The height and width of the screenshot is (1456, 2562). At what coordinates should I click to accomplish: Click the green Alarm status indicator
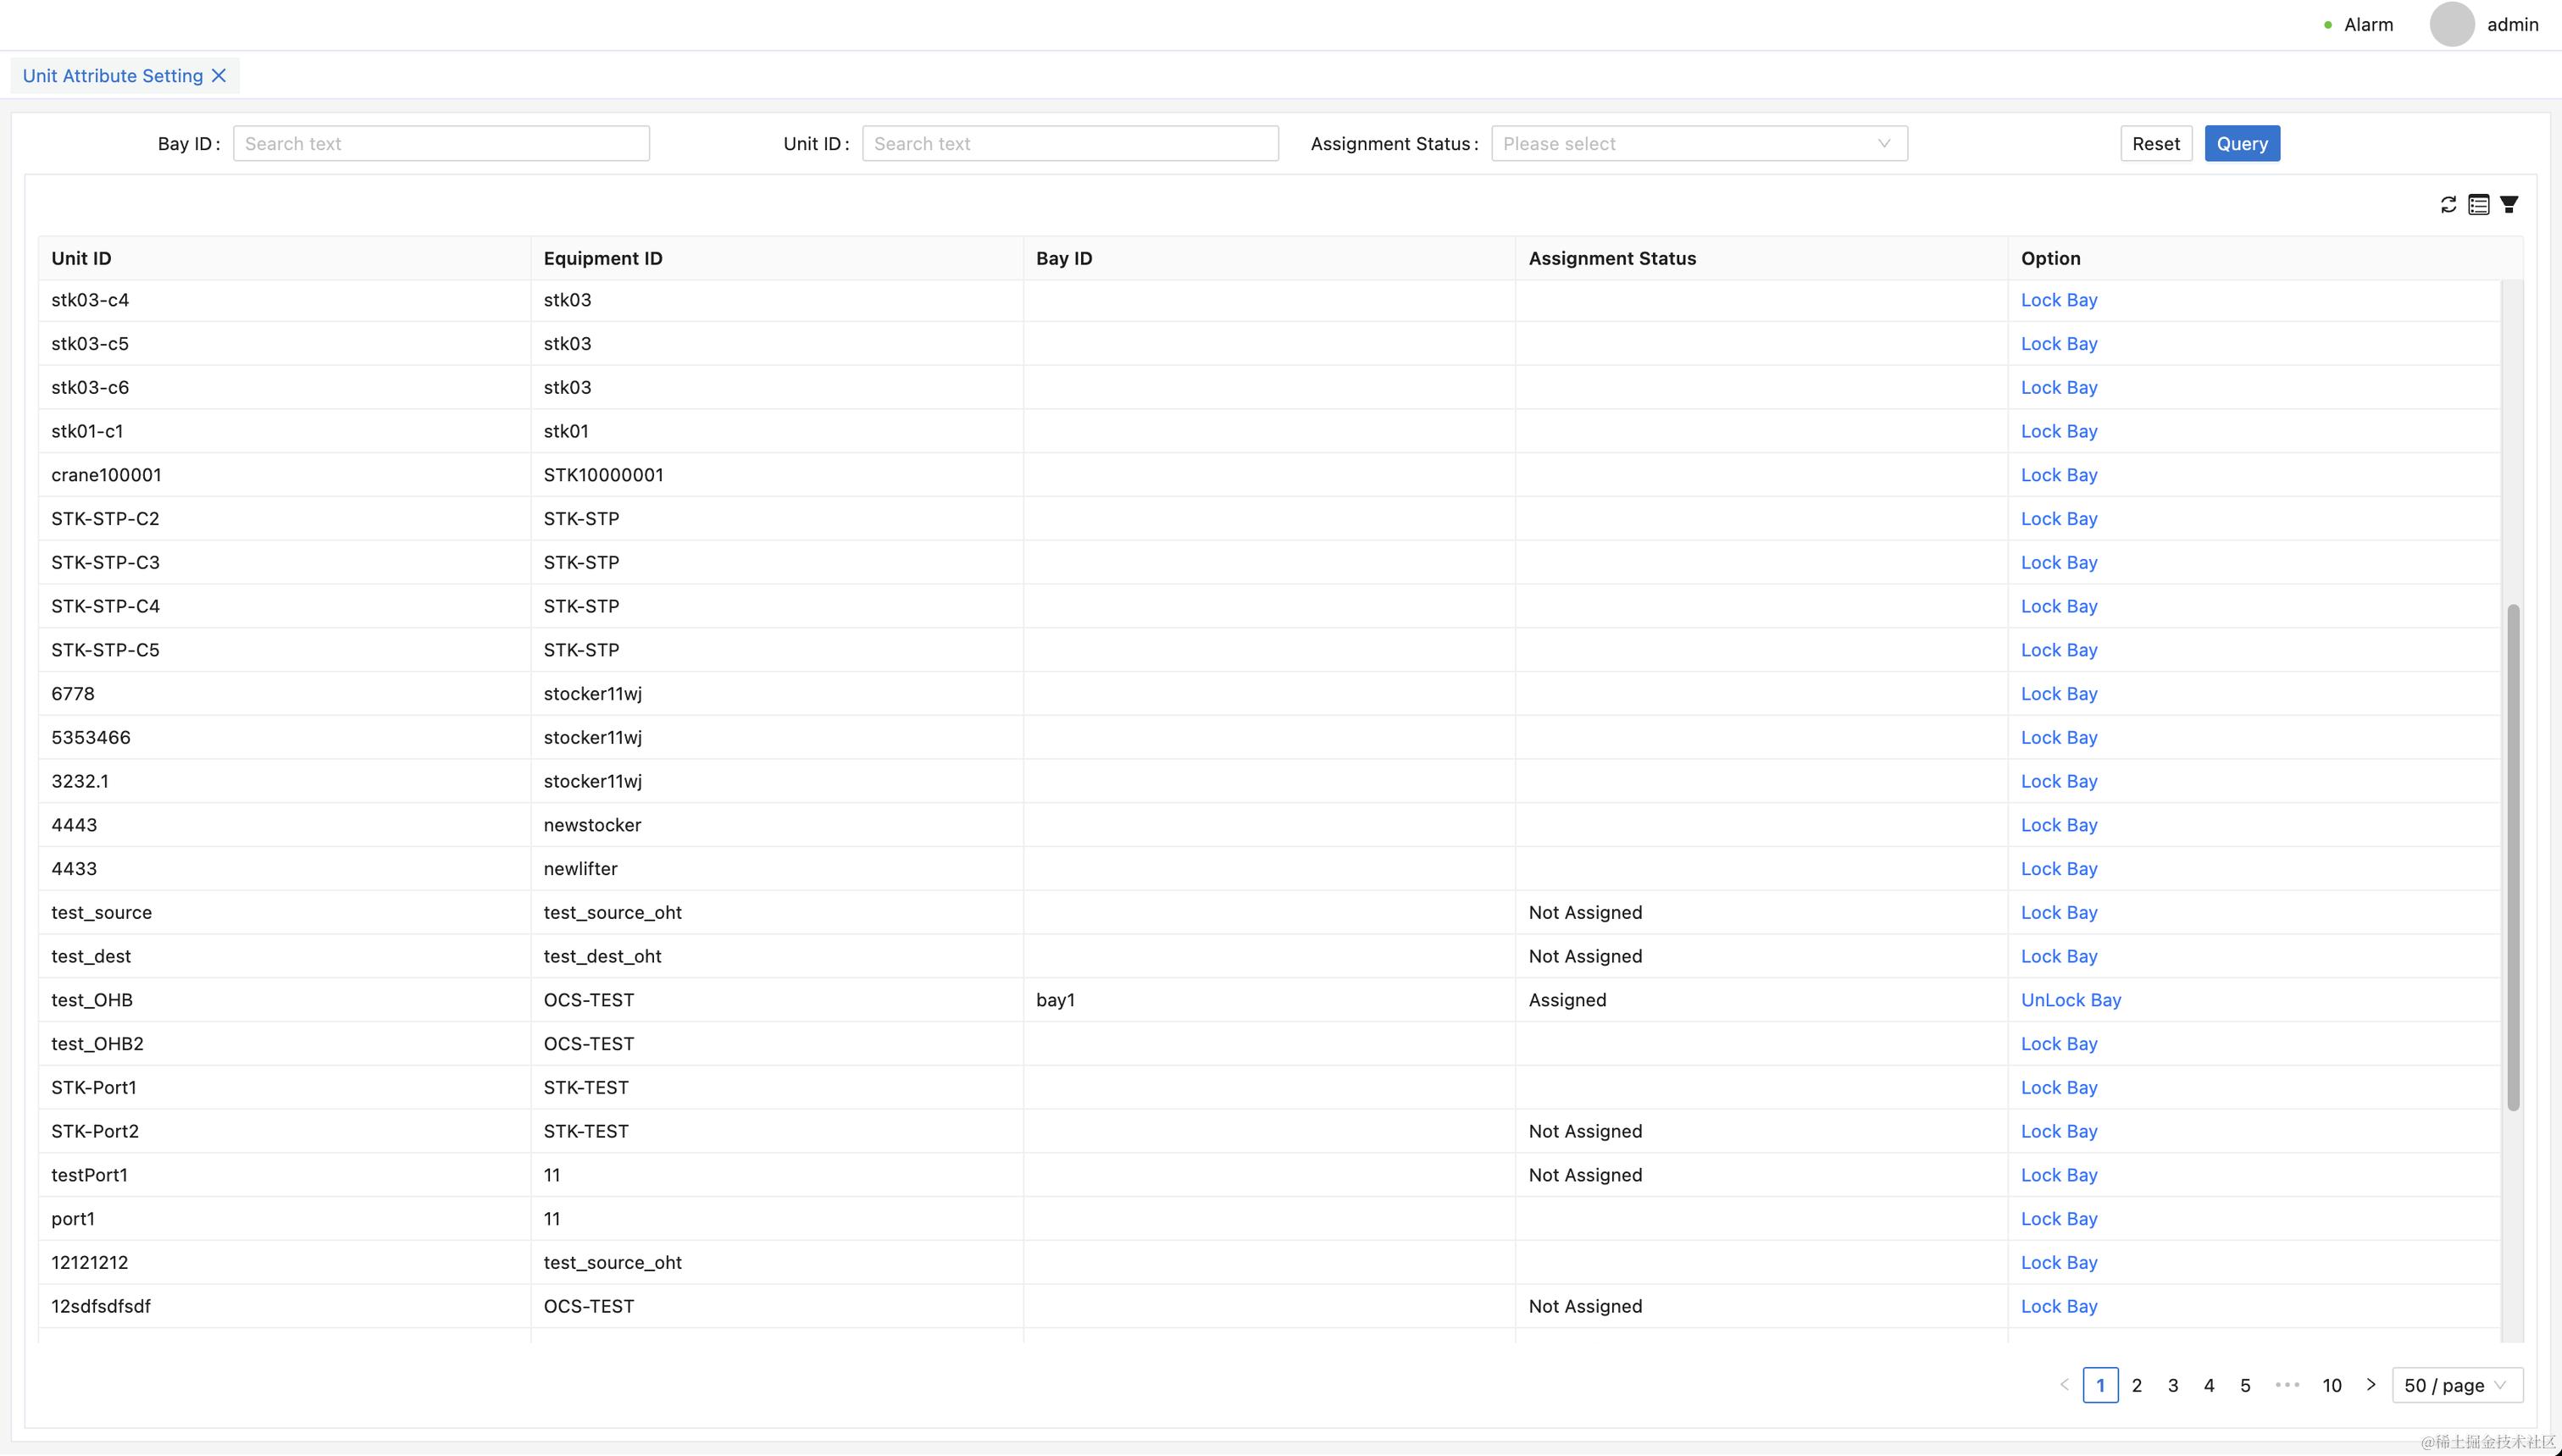[x=2328, y=25]
